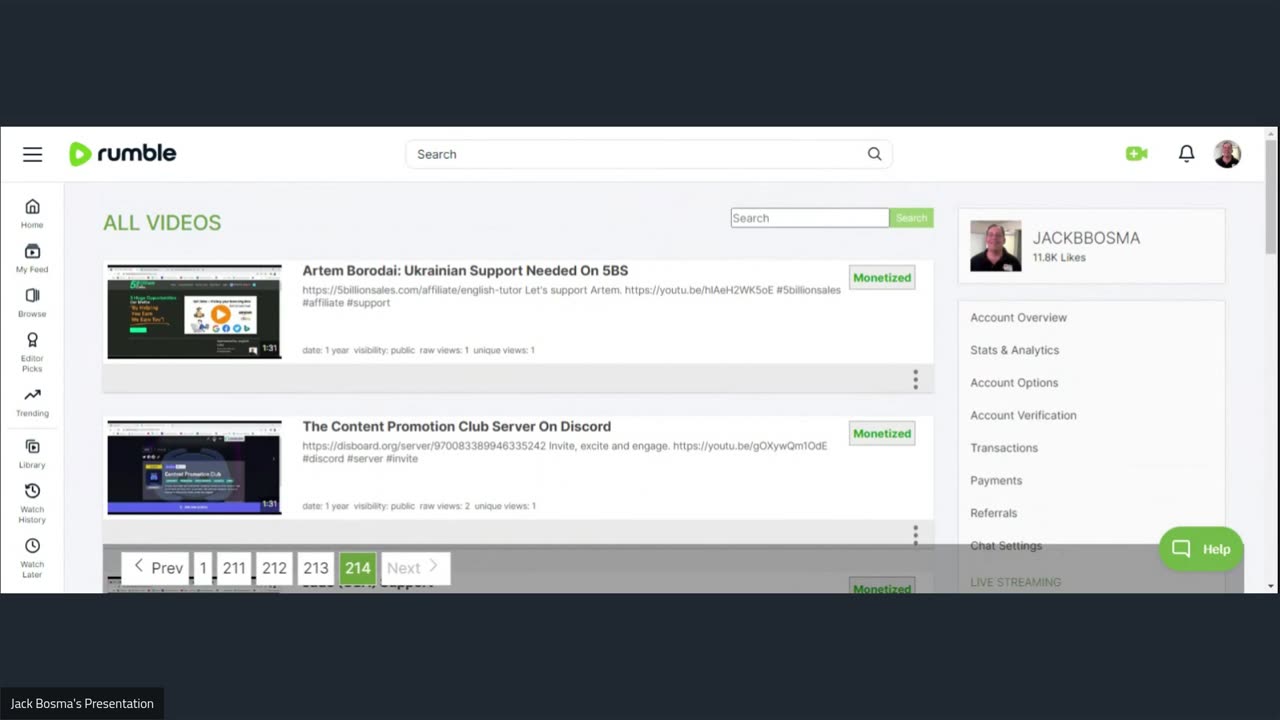Open Payments
The image size is (1280, 720).
click(996, 480)
